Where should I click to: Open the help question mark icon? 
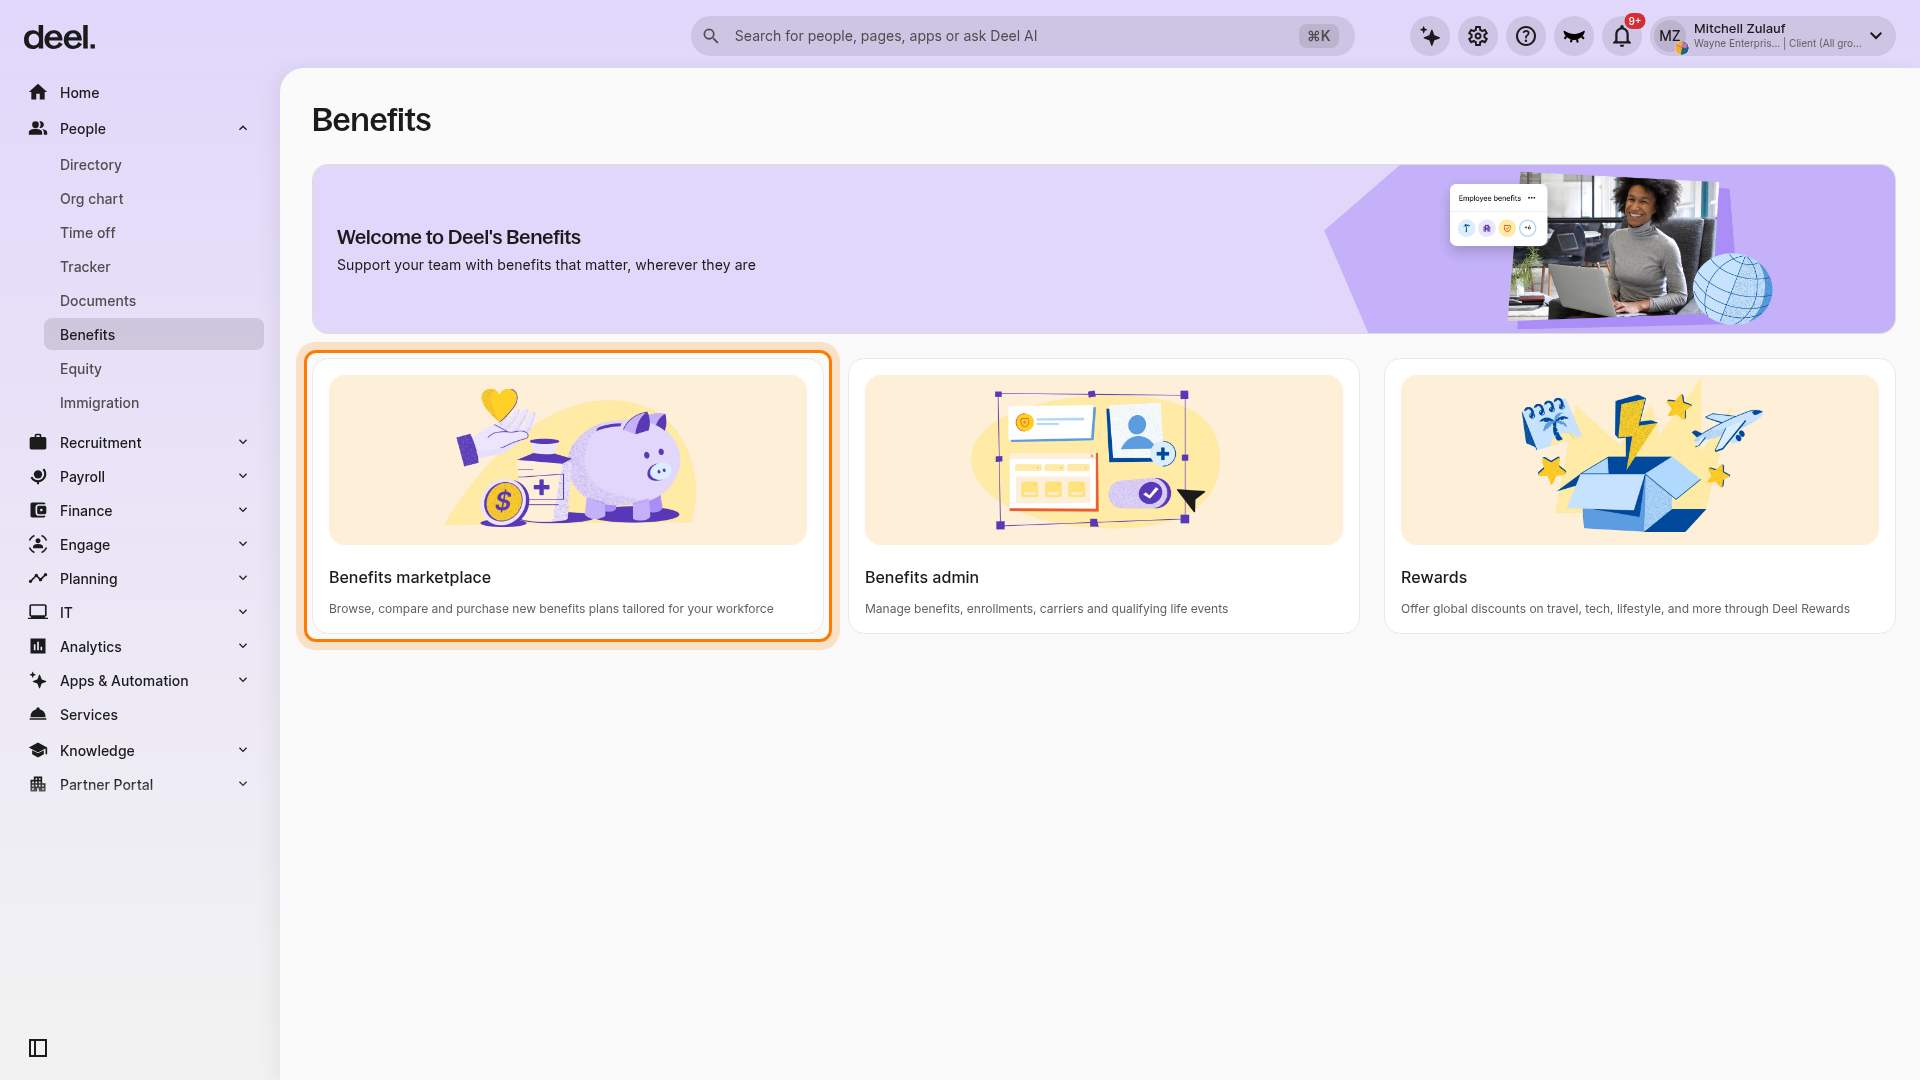pyautogui.click(x=1526, y=36)
